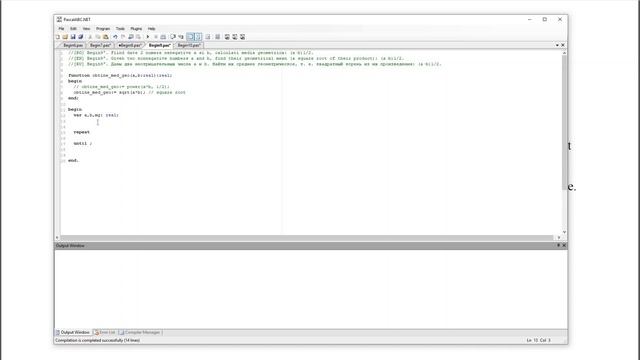Click the editor scrollbar down arrow
This screenshot has width=640, height=360.
tap(564, 232)
